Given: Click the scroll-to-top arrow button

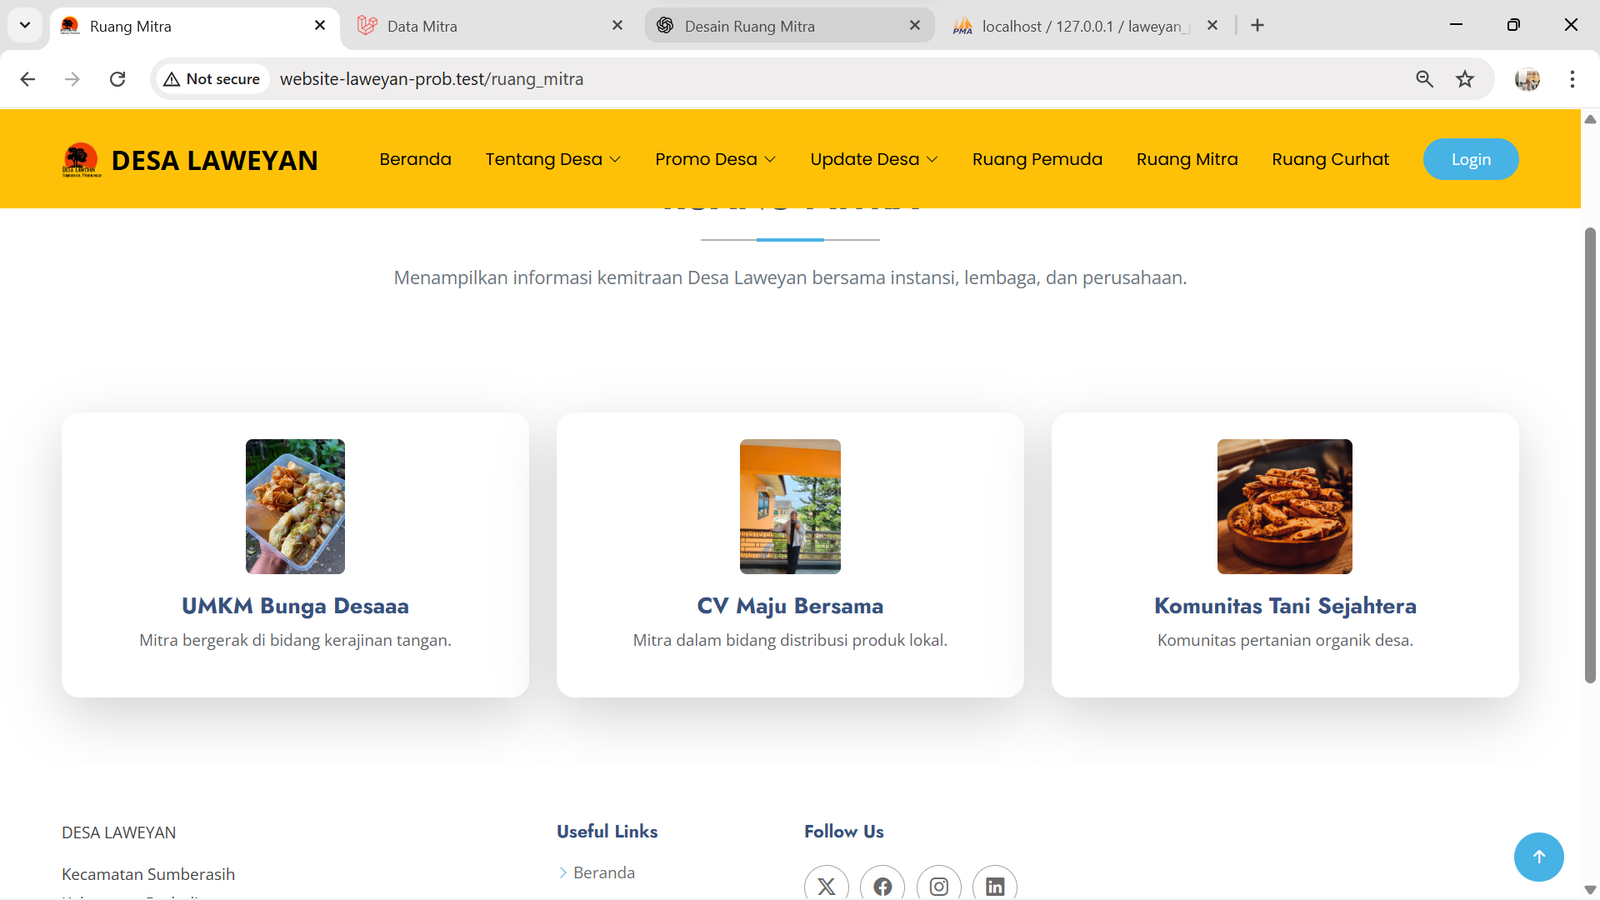Looking at the screenshot, I should (1538, 857).
